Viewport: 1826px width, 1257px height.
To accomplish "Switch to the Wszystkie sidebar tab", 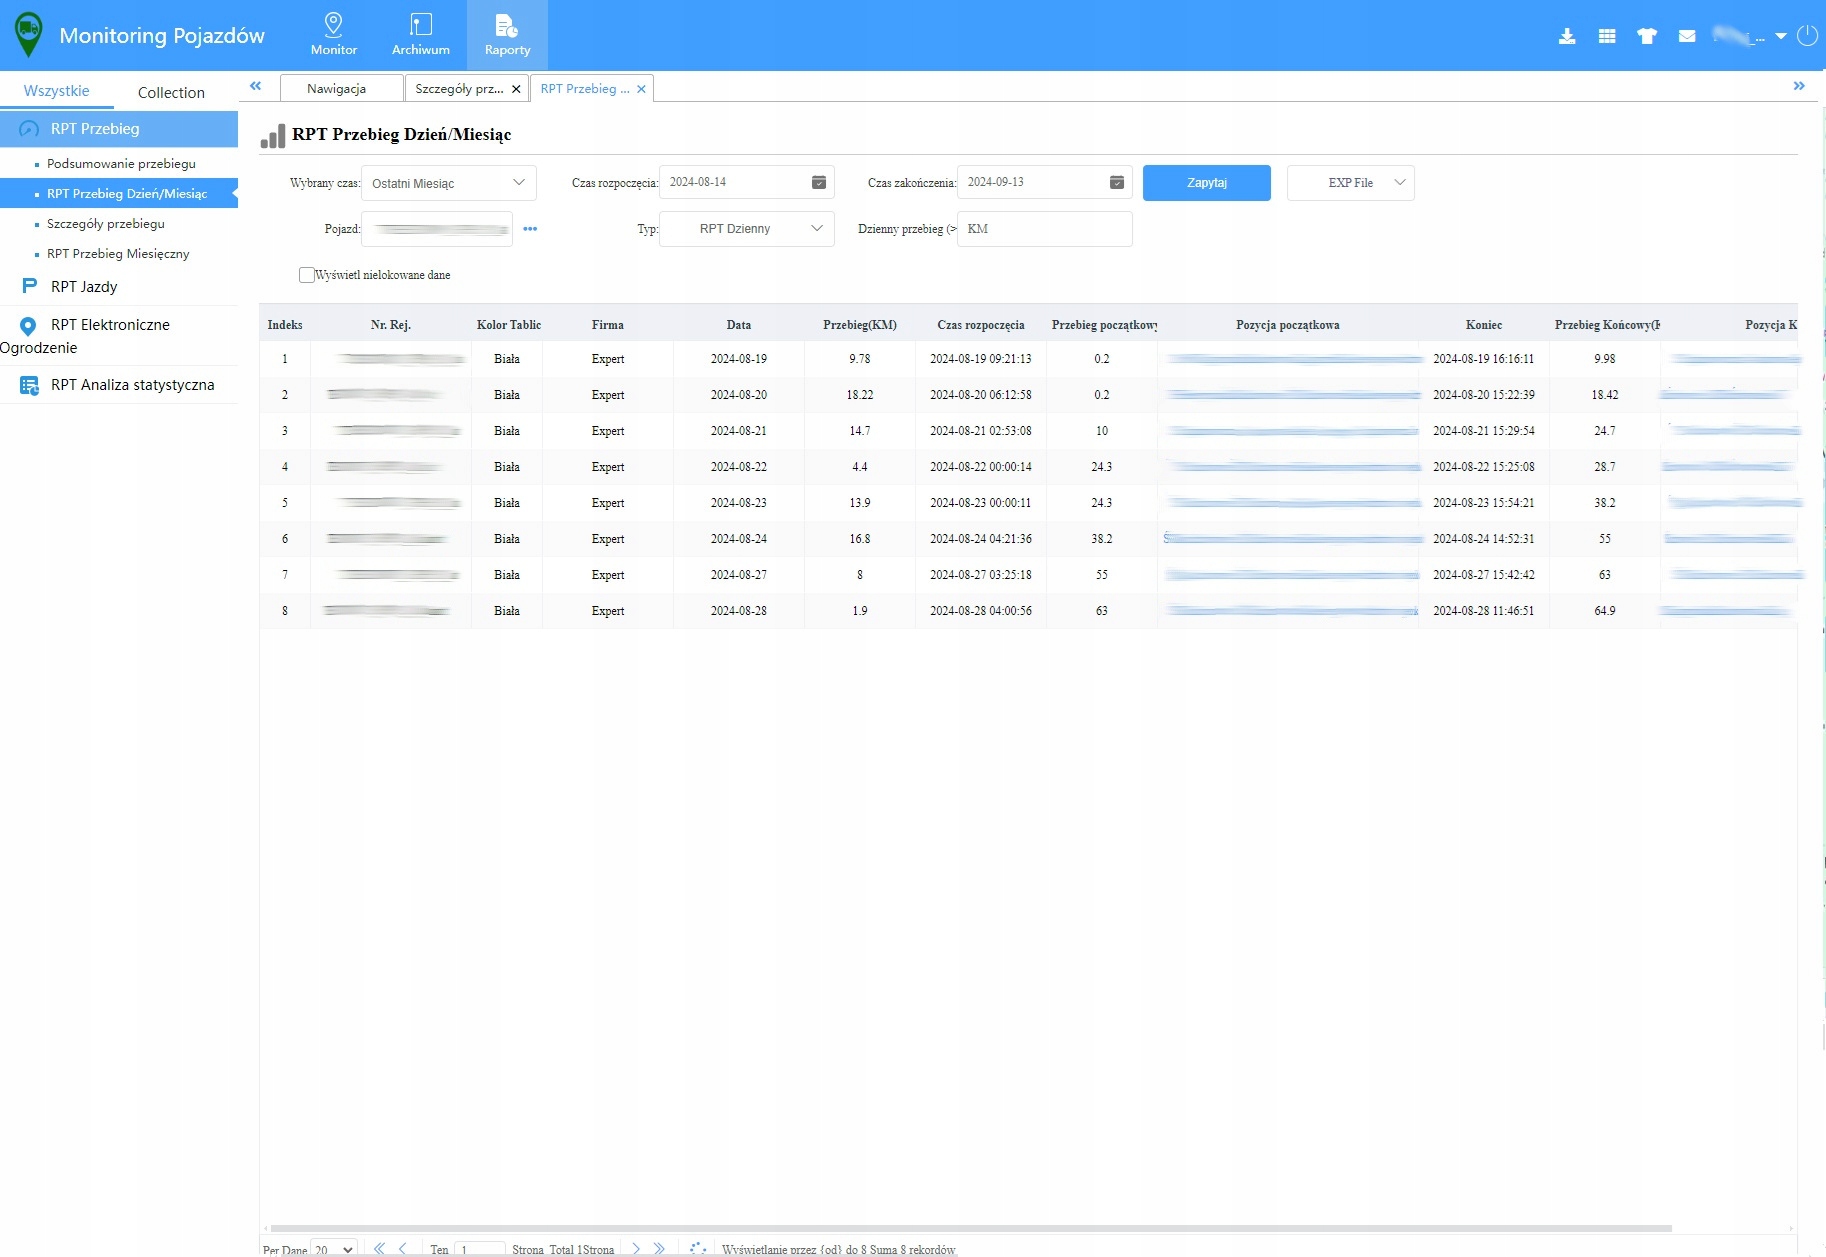I will point(56,91).
